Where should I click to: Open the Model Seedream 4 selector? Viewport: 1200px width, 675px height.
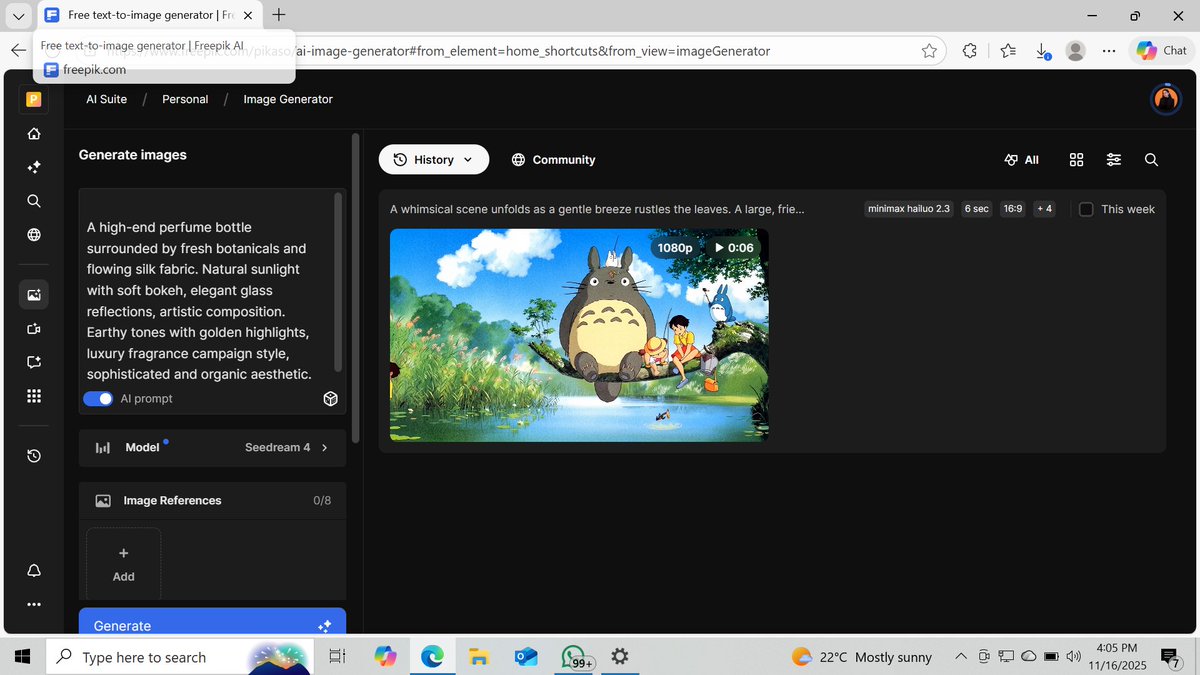tap(212, 448)
